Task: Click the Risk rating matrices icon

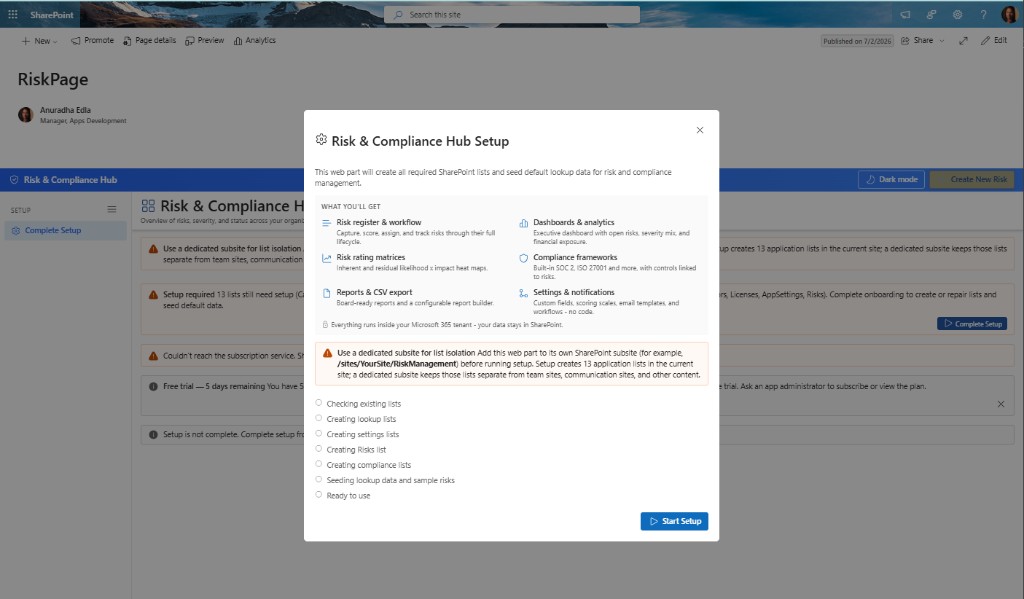Action: click(x=327, y=258)
